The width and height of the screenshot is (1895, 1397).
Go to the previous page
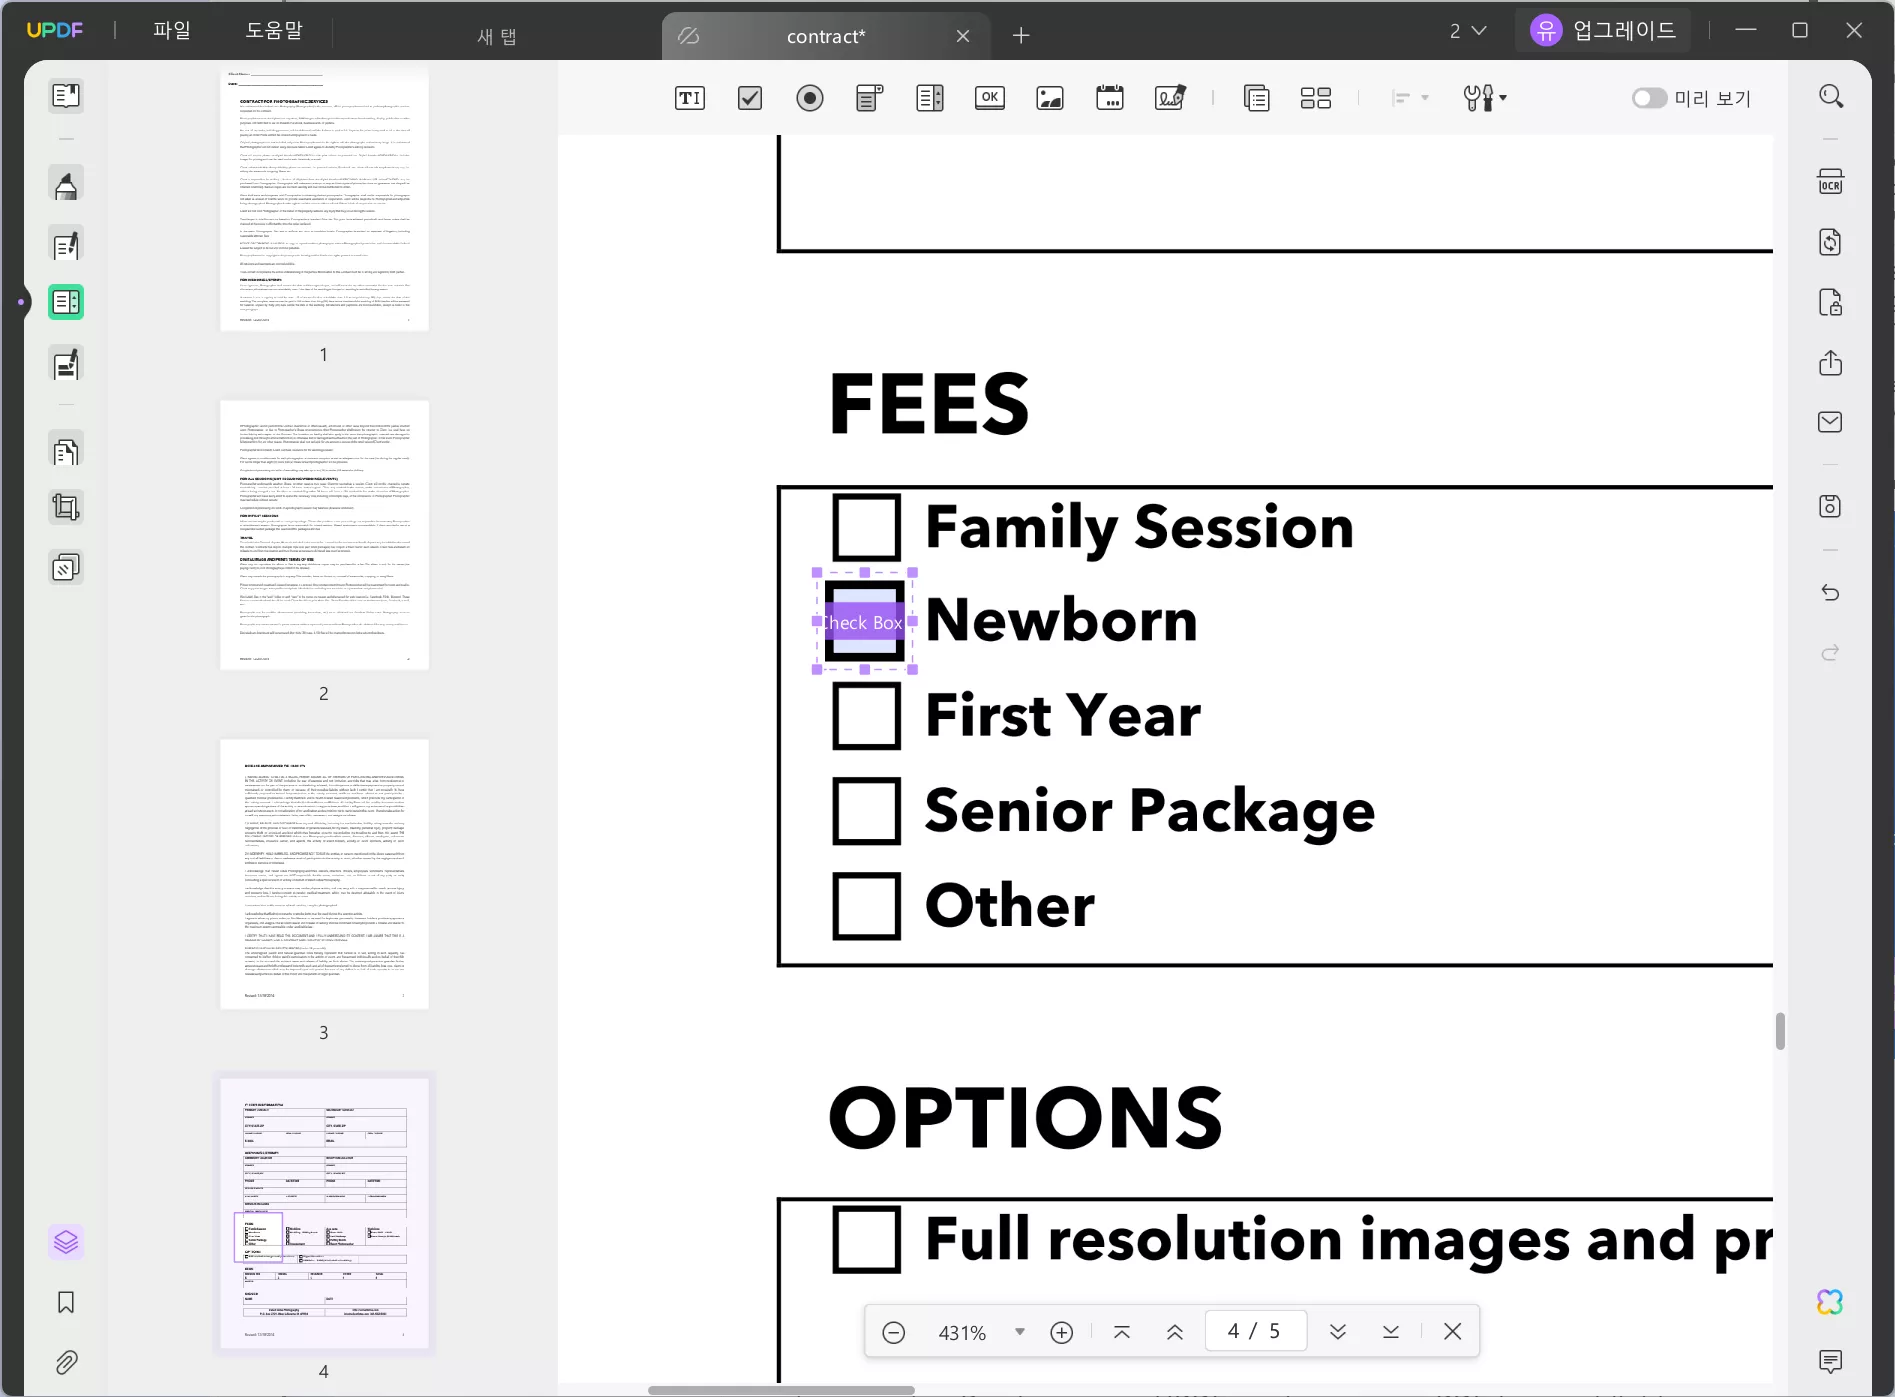tap(1175, 1332)
